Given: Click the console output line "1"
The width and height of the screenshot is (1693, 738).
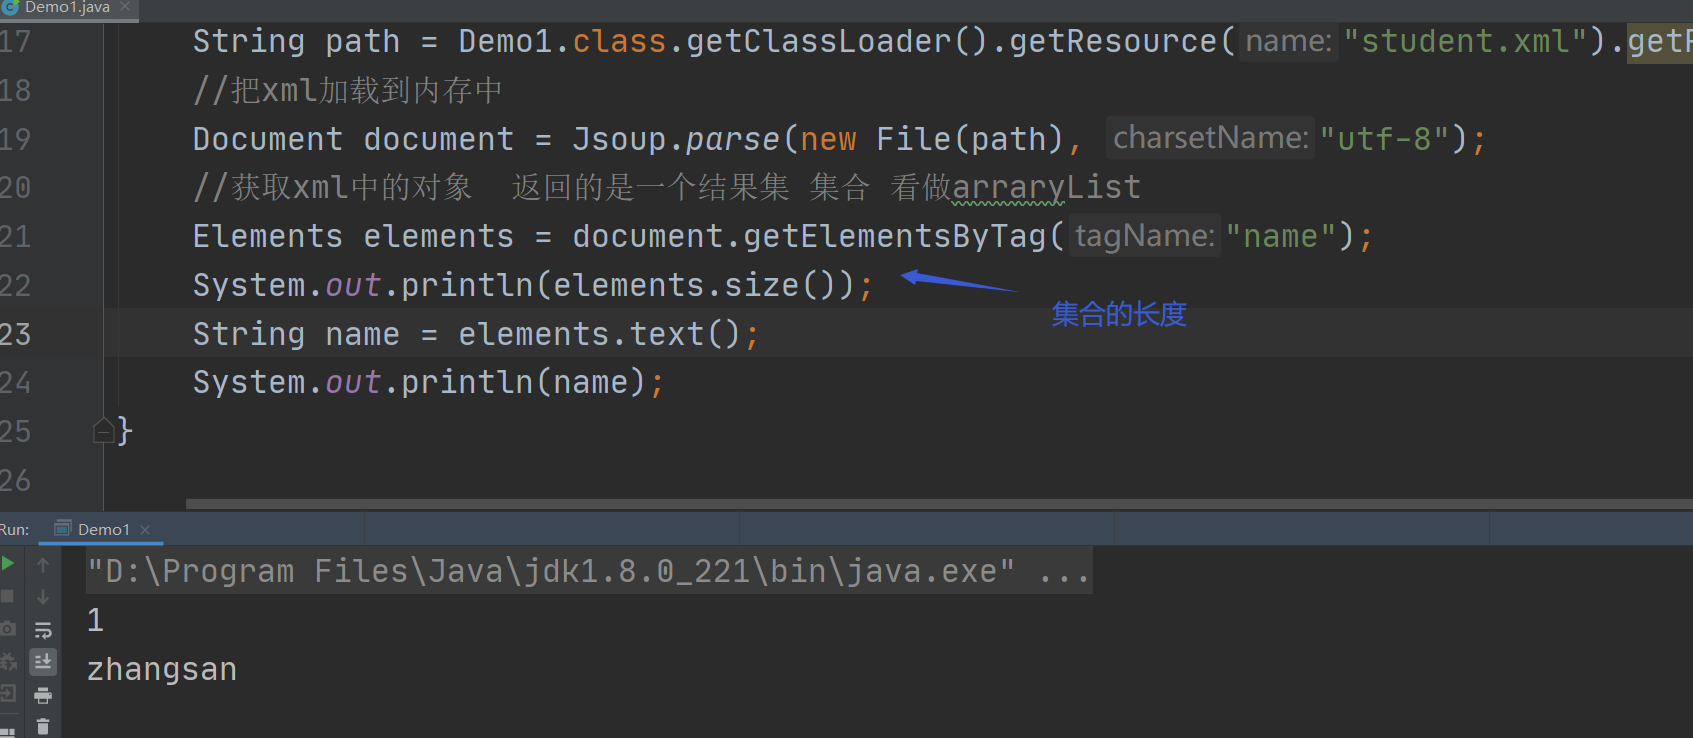Looking at the screenshot, I should (95, 620).
